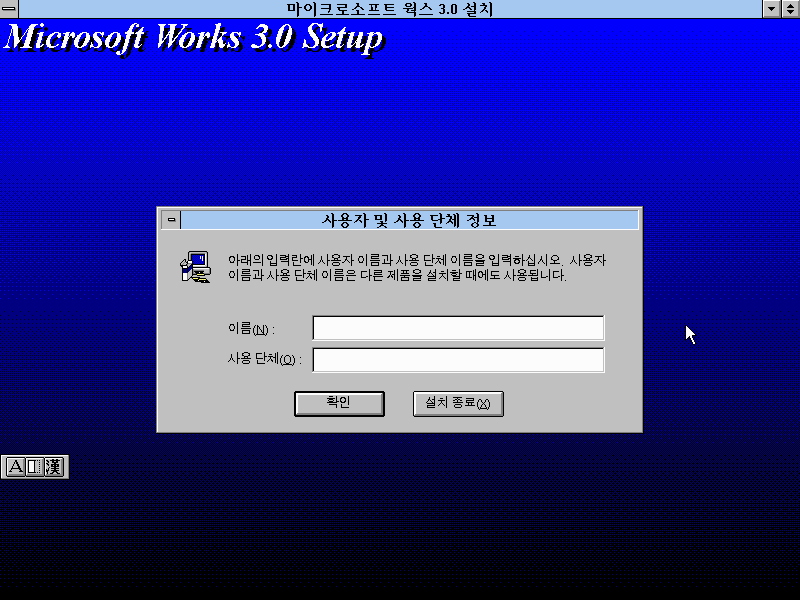Image resolution: width=800 pixels, height=600 pixels.
Task: Click the 사용 단체 organization input field
Action: 458,360
